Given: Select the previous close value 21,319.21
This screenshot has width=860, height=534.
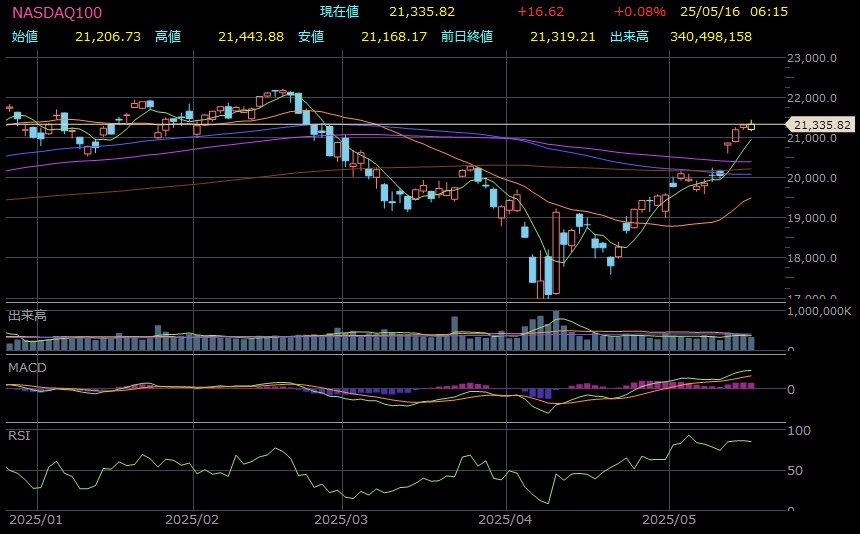Looking at the screenshot, I should (x=563, y=37).
